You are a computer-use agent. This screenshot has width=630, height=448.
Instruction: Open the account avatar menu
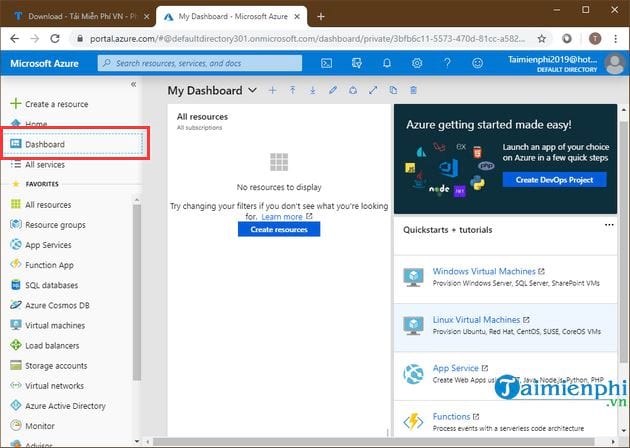[x=614, y=64]
